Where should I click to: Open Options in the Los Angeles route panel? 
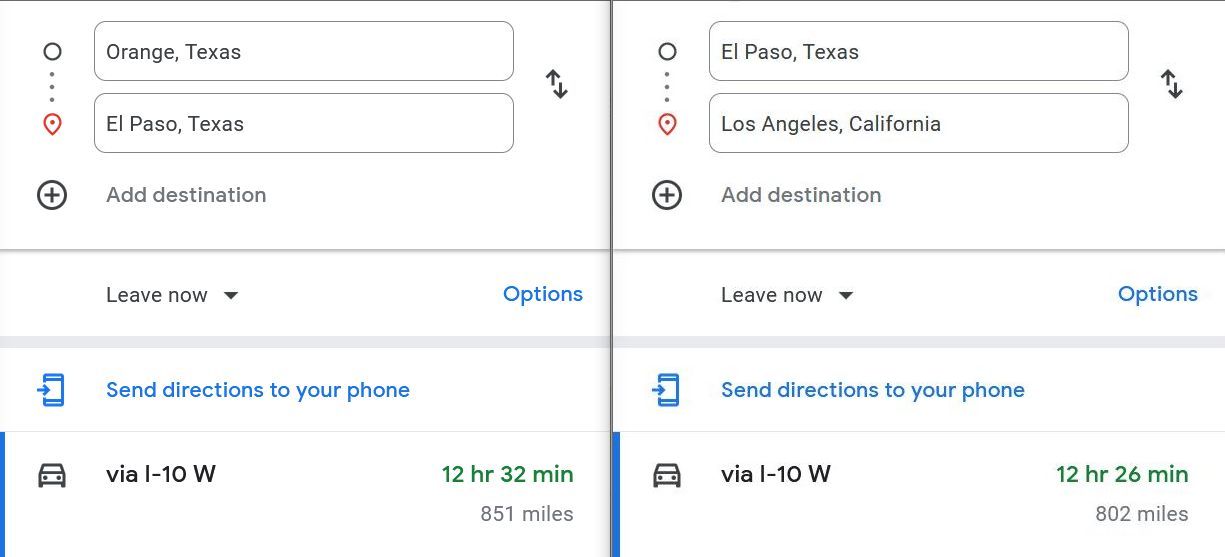pos(1158,294)
